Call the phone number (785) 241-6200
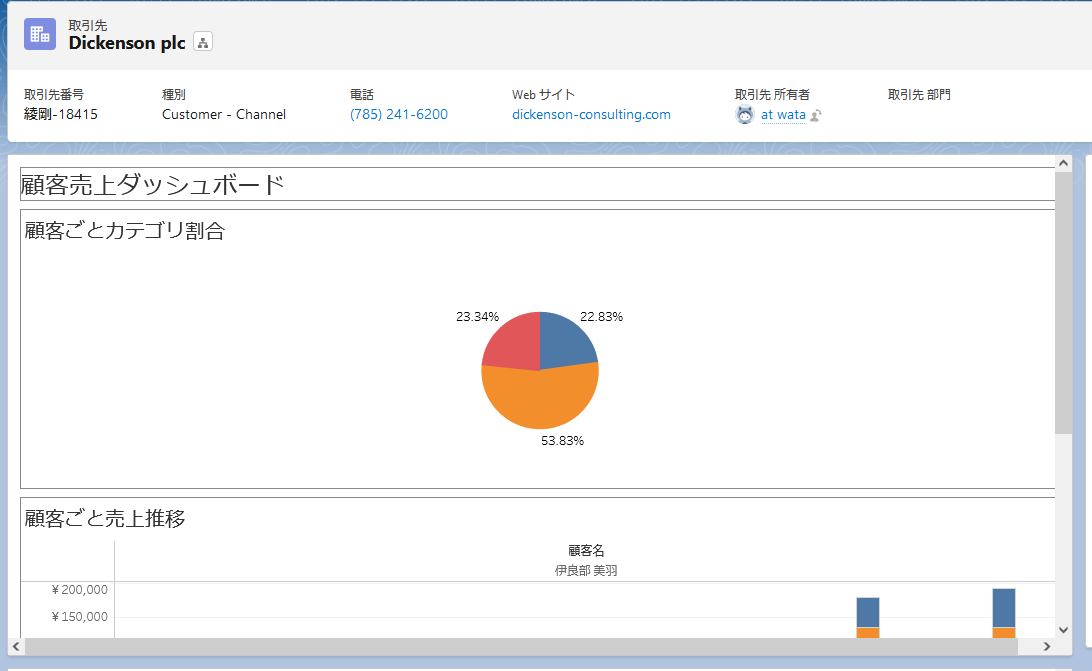 click(398, 114)
